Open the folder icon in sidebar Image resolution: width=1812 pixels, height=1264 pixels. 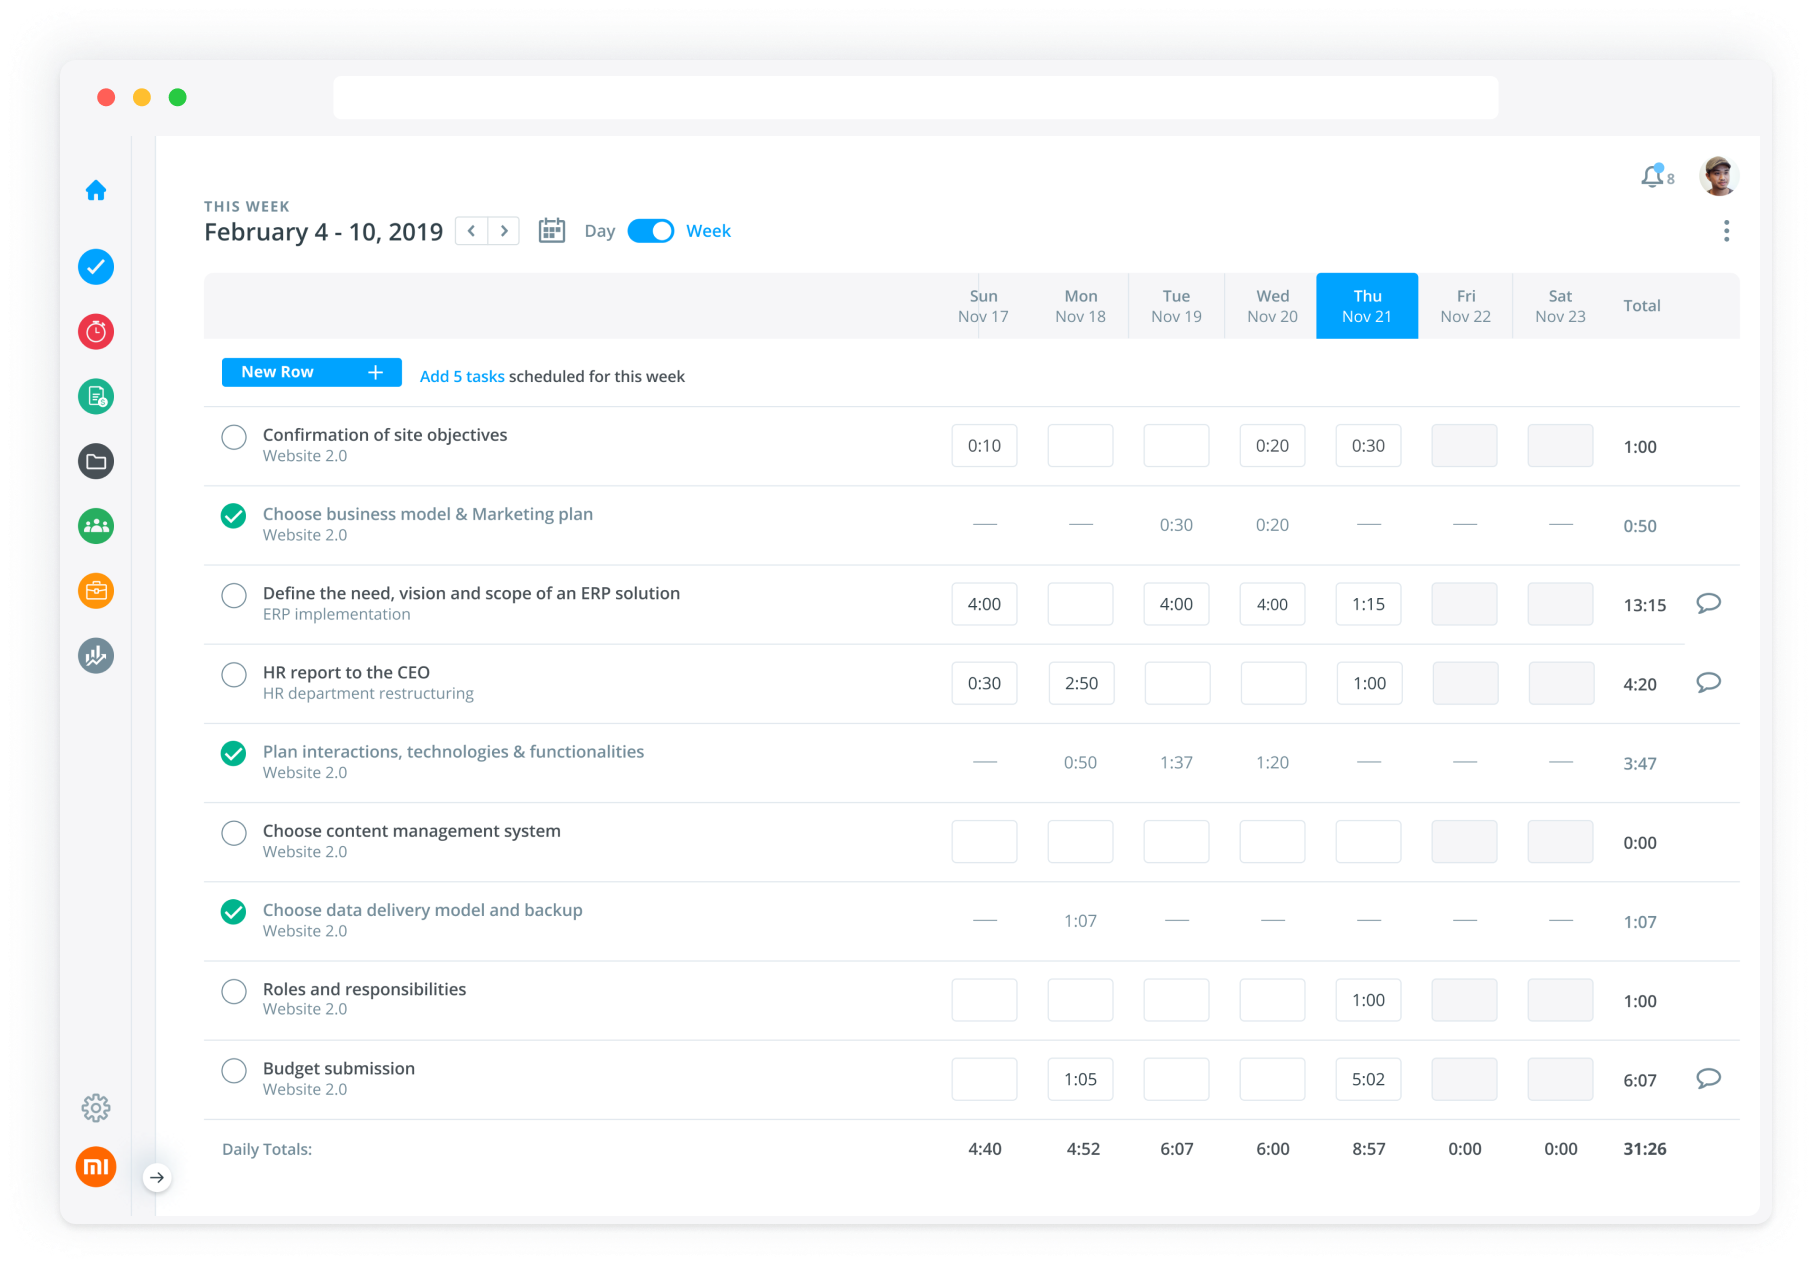pyautogui.click(x=96, y=461)
